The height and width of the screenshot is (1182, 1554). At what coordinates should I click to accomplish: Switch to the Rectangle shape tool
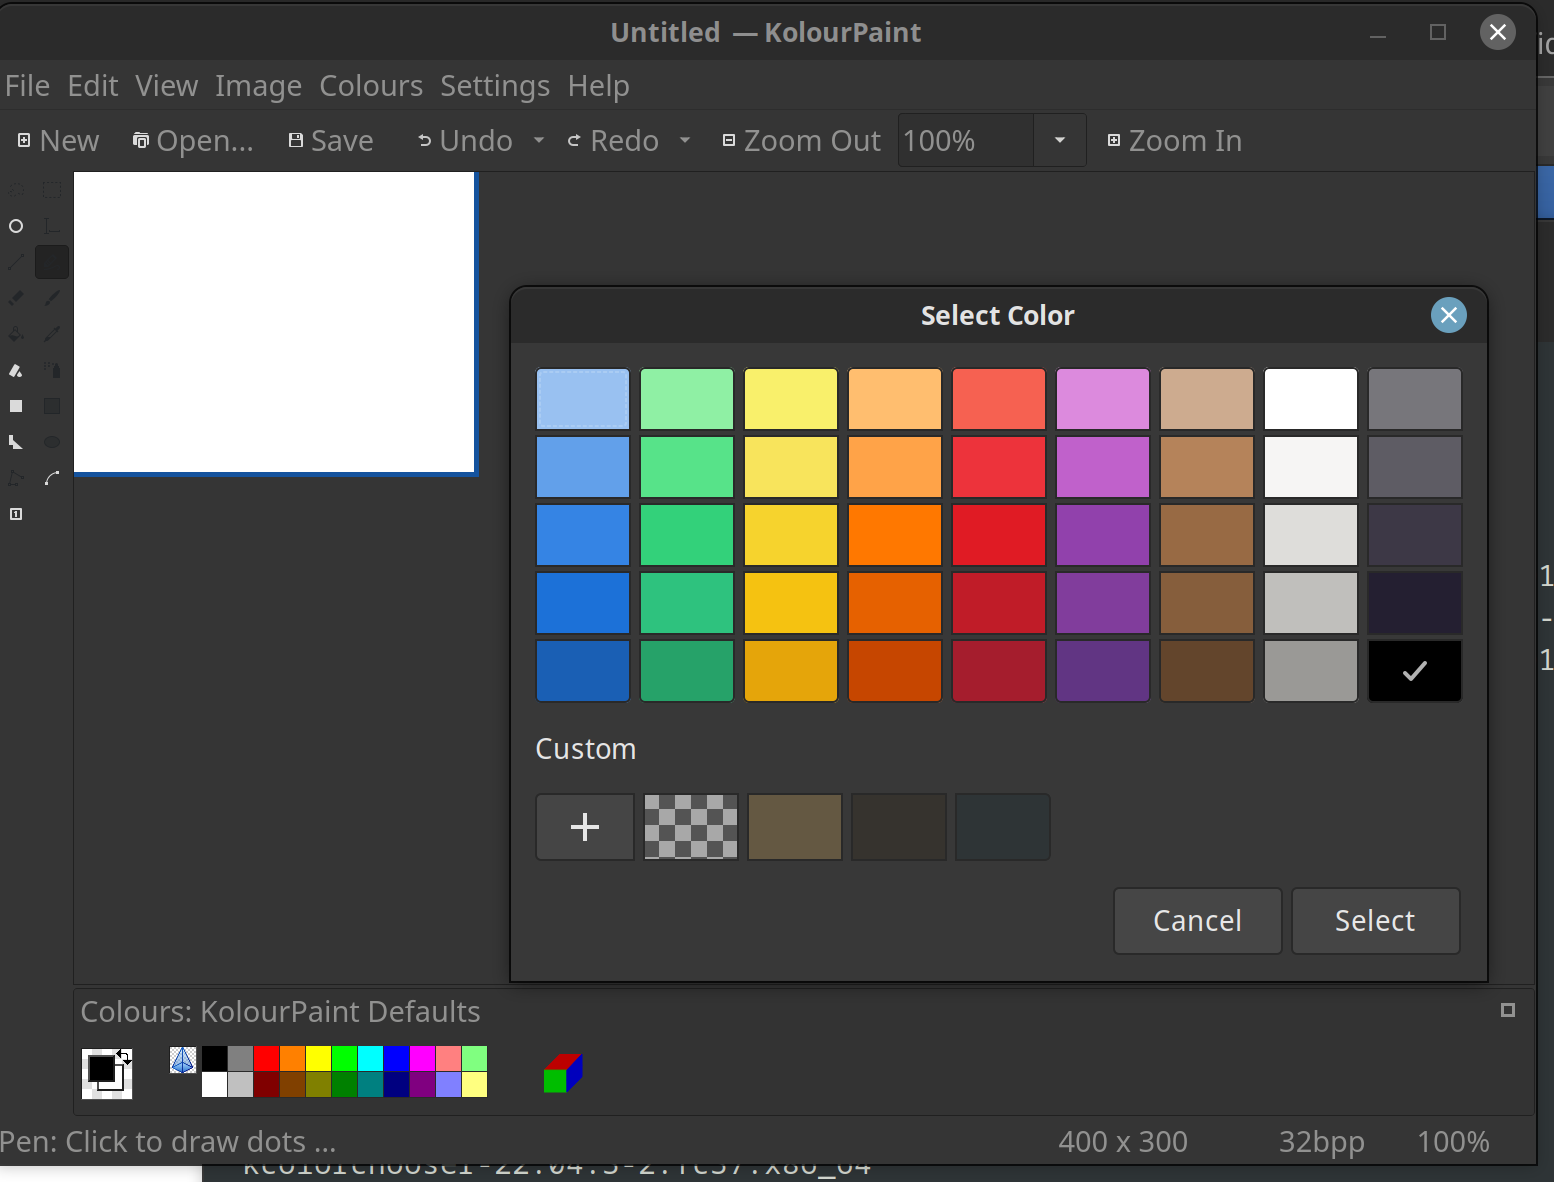16,405
